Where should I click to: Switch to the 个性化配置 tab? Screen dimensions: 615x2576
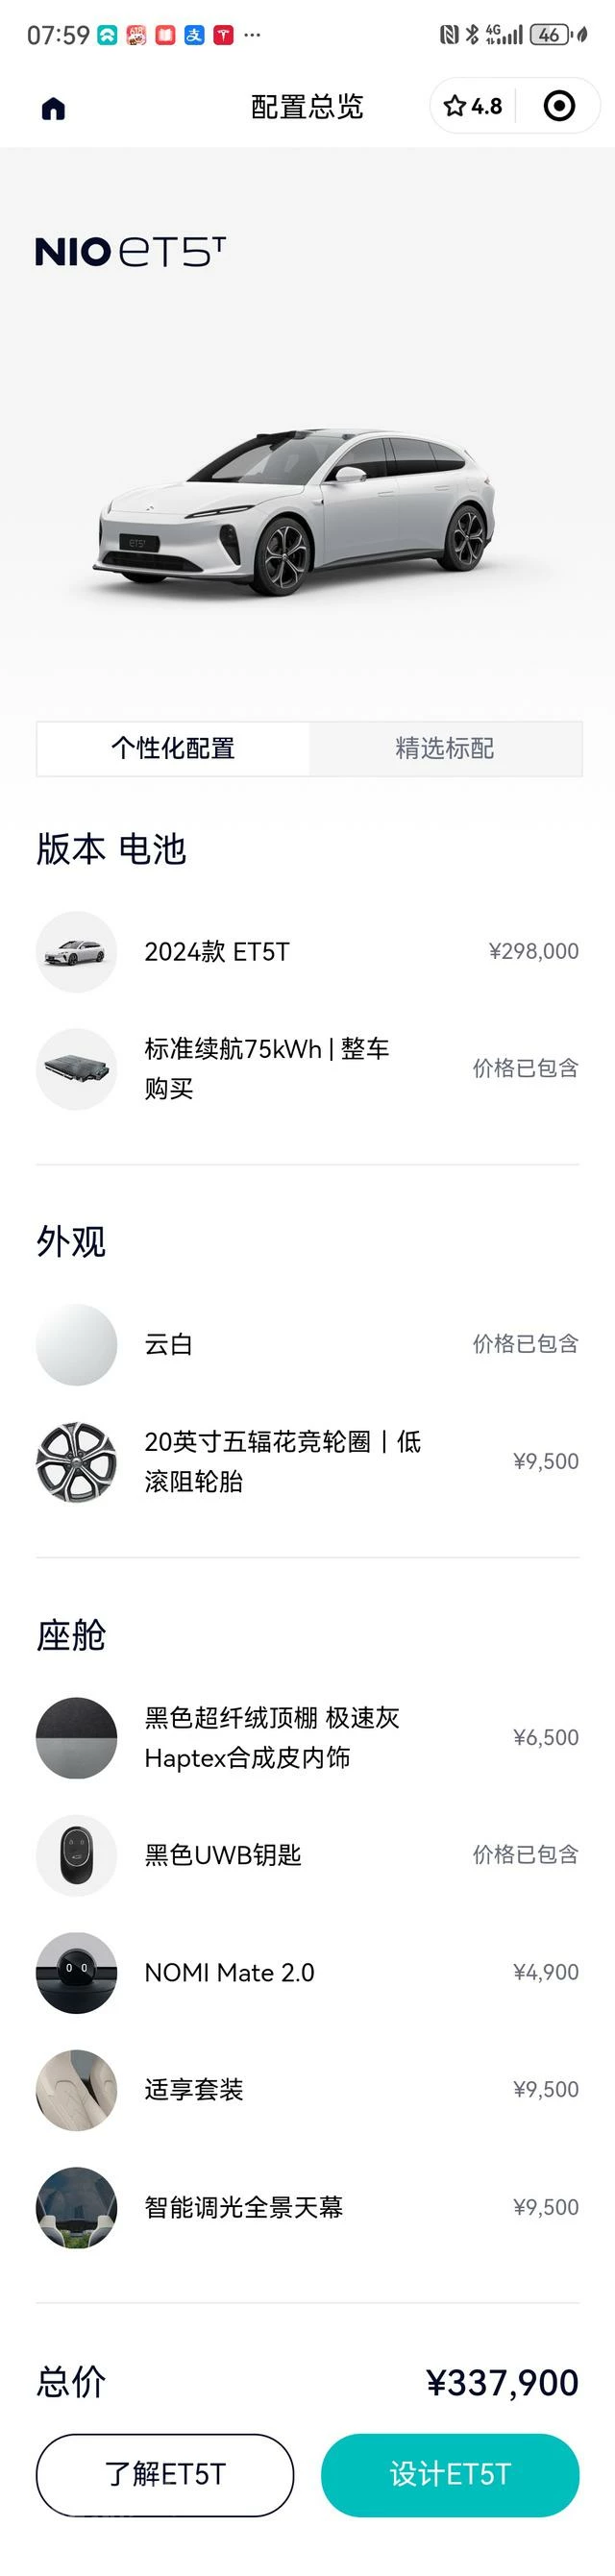pos(173,748)
